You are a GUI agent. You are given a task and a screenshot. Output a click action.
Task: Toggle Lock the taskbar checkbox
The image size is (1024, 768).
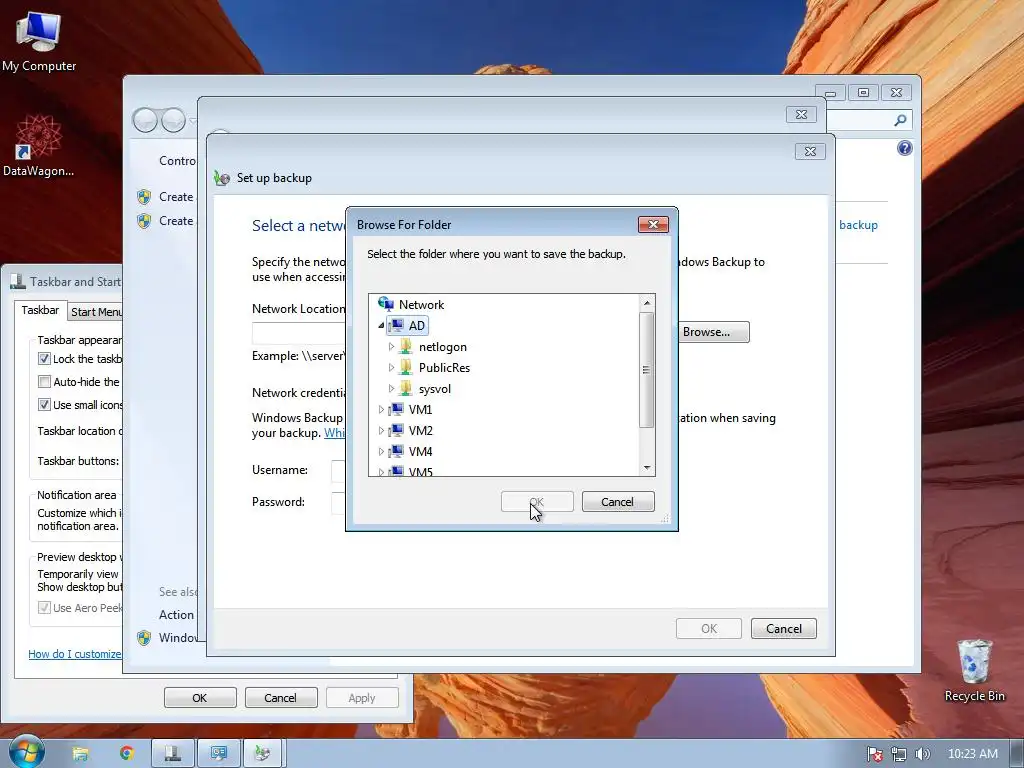(44, 359)
